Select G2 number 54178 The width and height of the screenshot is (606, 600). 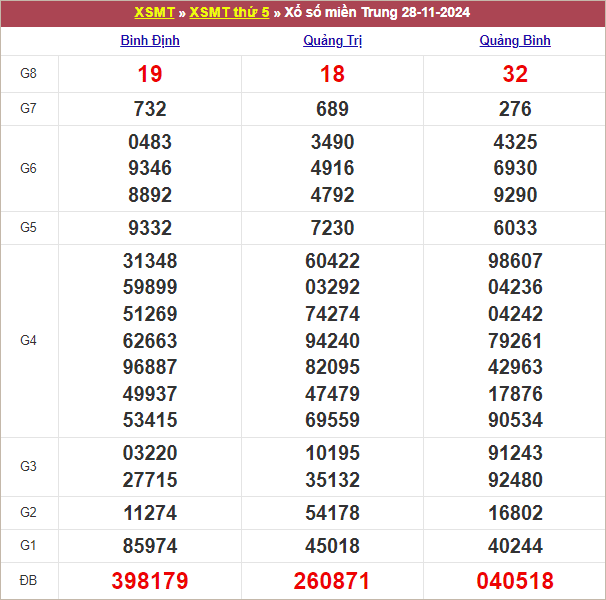[x=332, y=513]
